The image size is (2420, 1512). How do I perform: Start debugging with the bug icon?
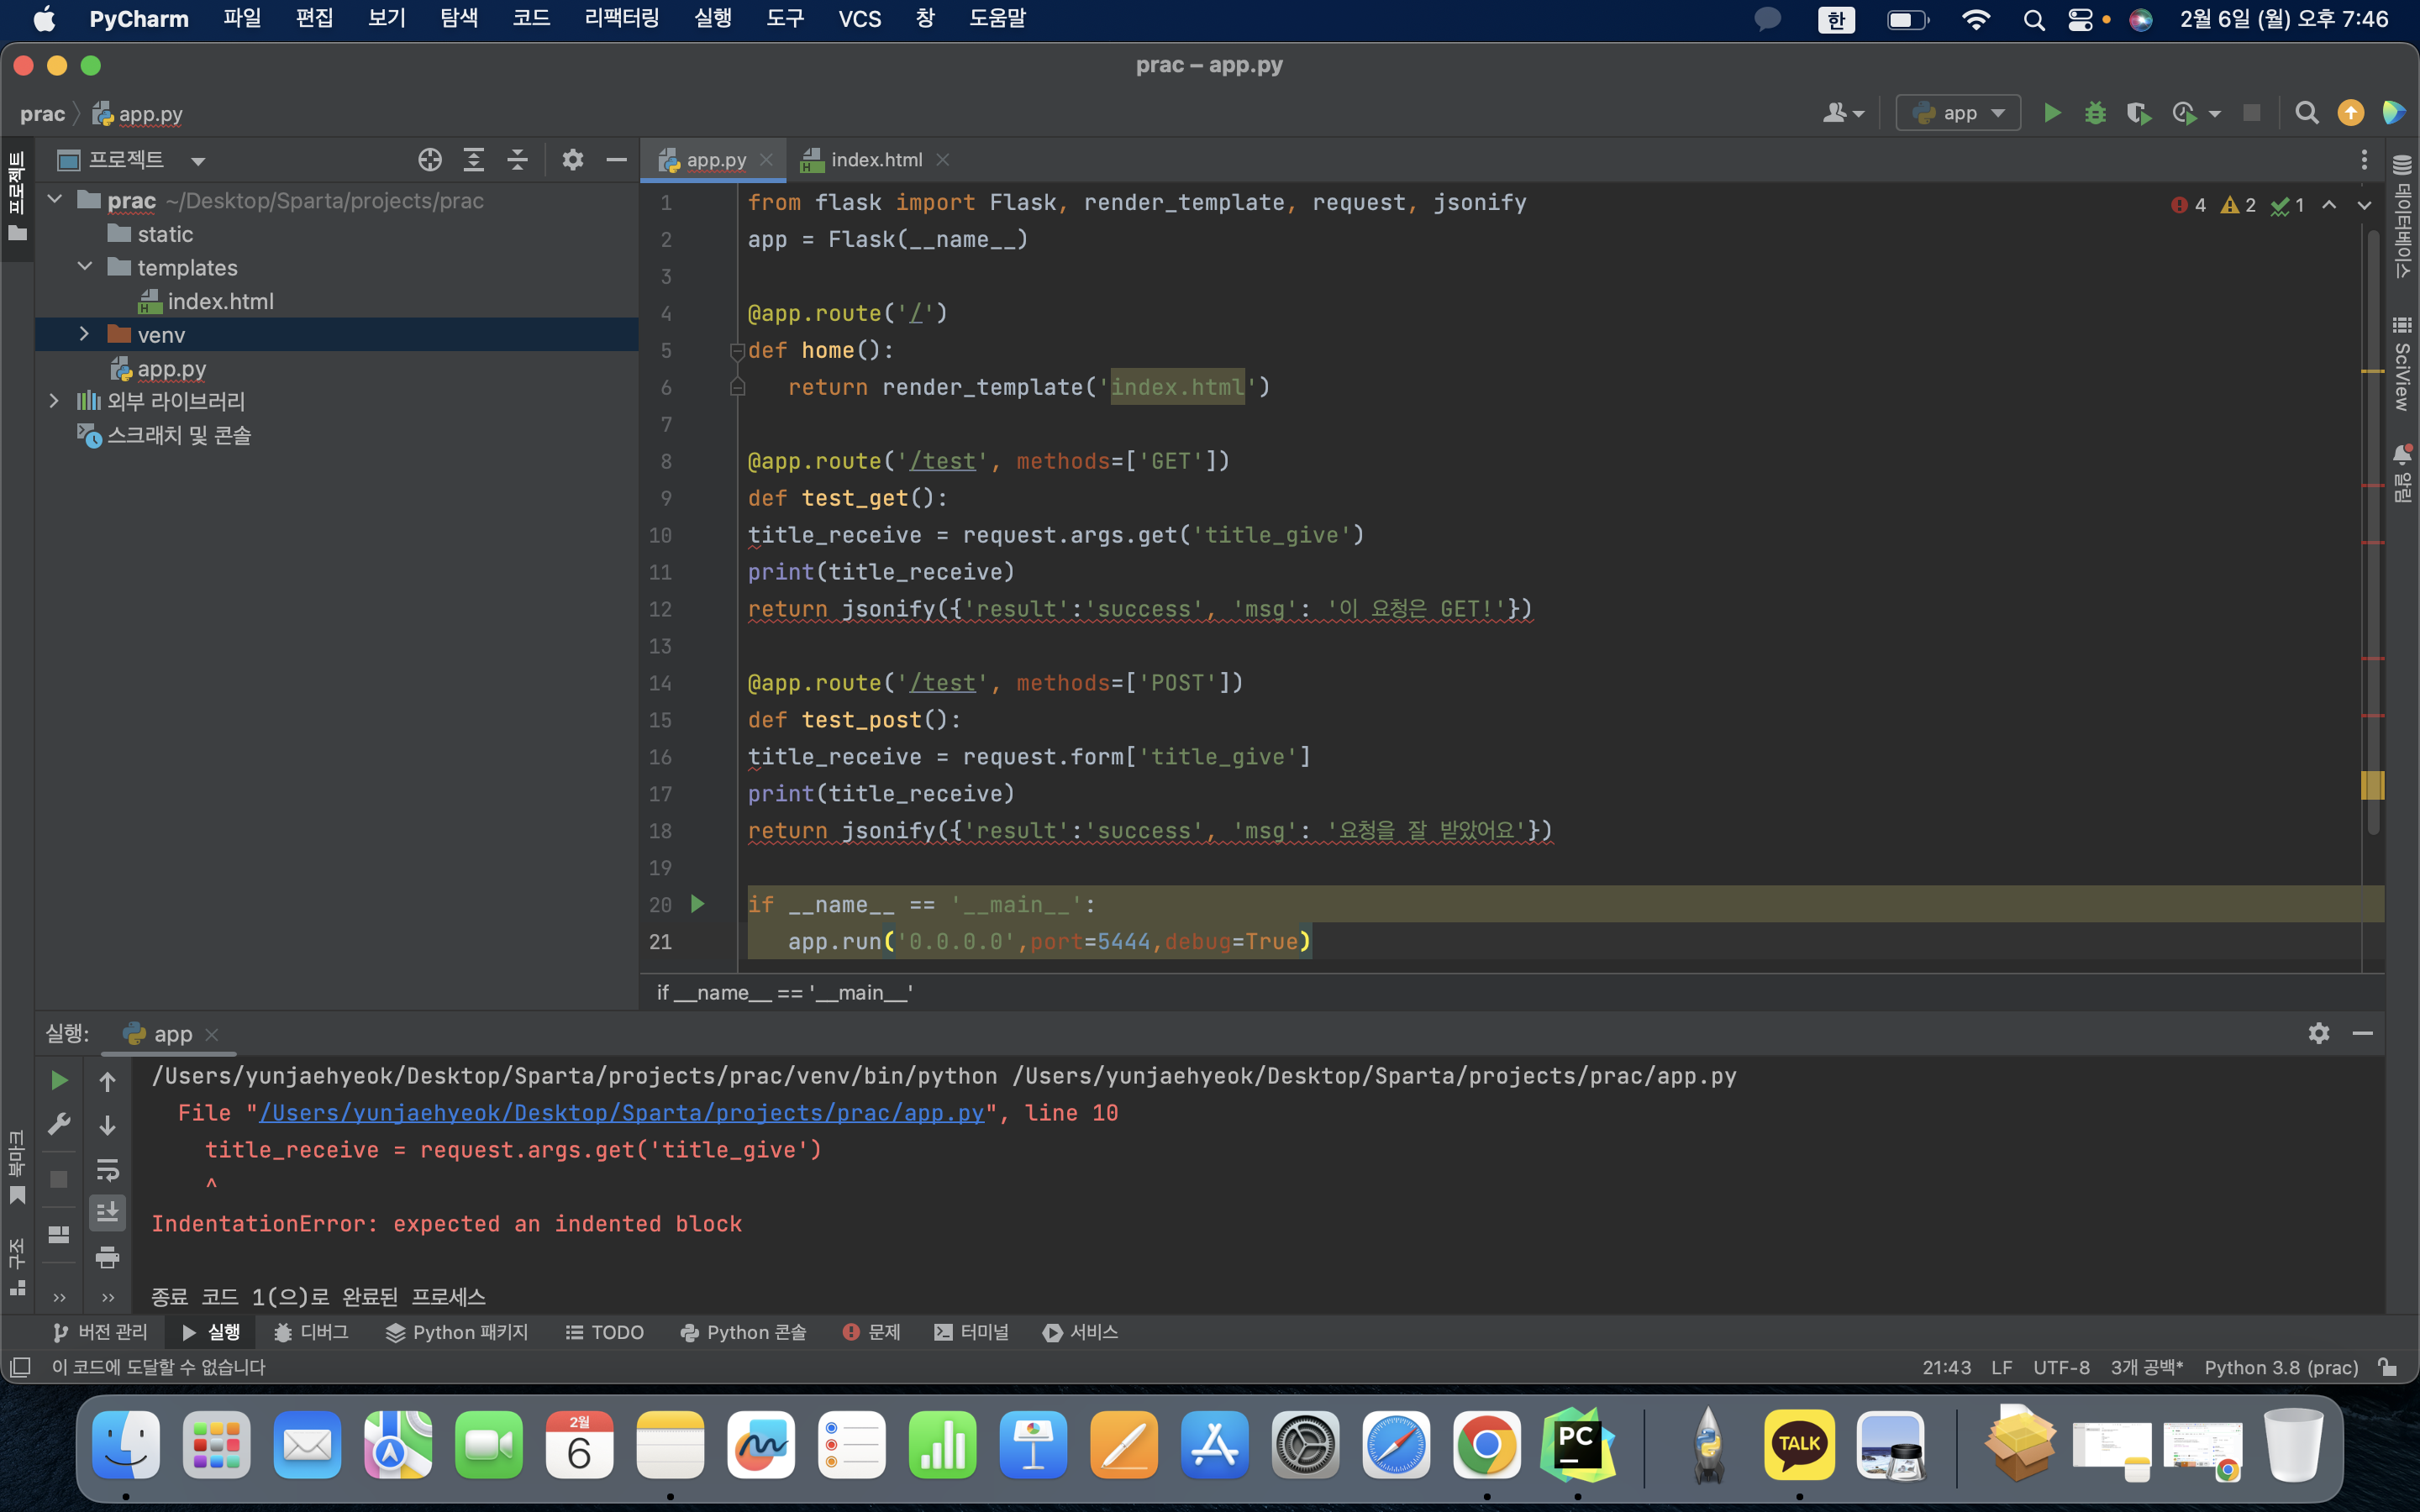pos(2095,113)
